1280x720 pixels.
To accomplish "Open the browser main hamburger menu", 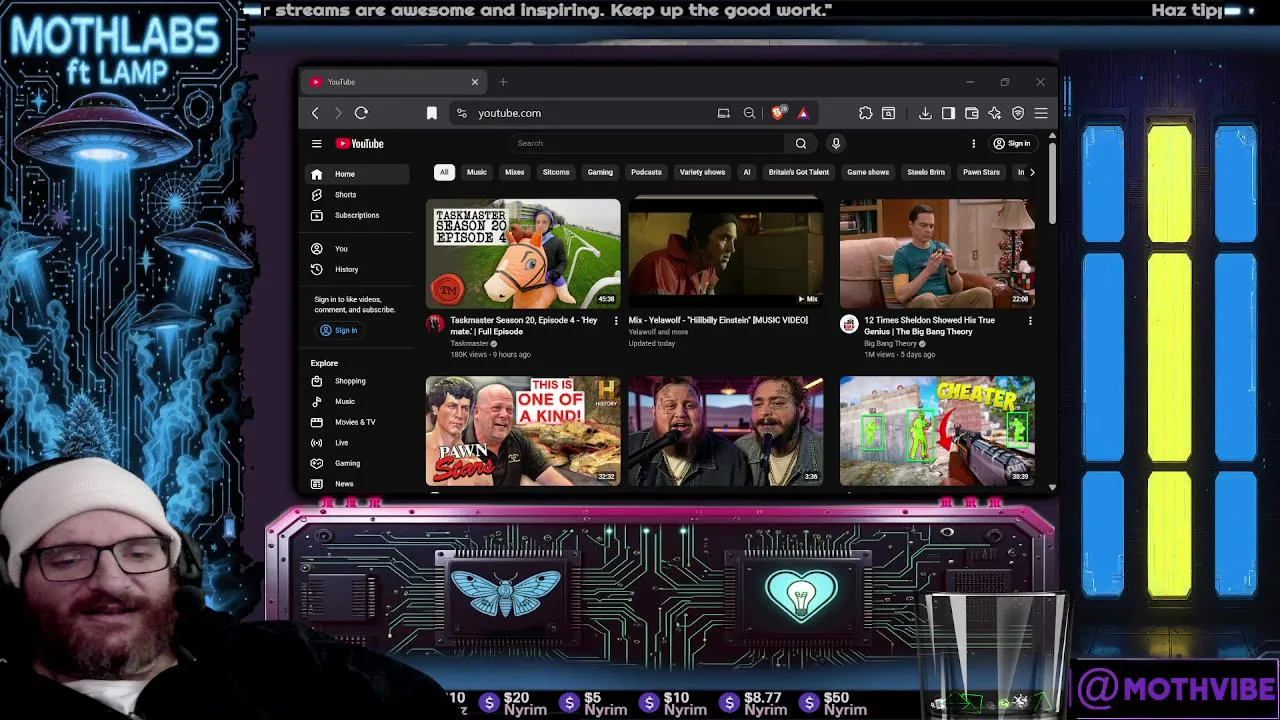I will [x=1041, y=113].
